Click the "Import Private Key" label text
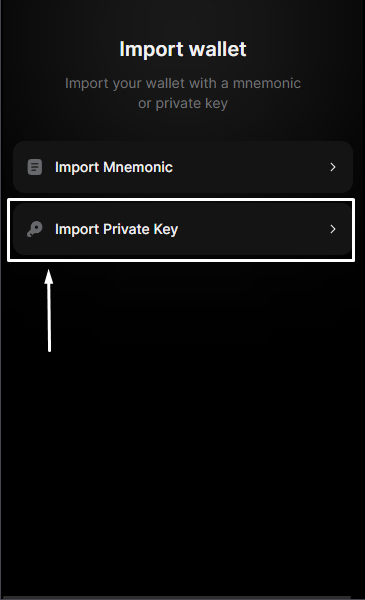The width and height of the screenshot is (365, 600). pyautogui.click(x=116, y=229)
